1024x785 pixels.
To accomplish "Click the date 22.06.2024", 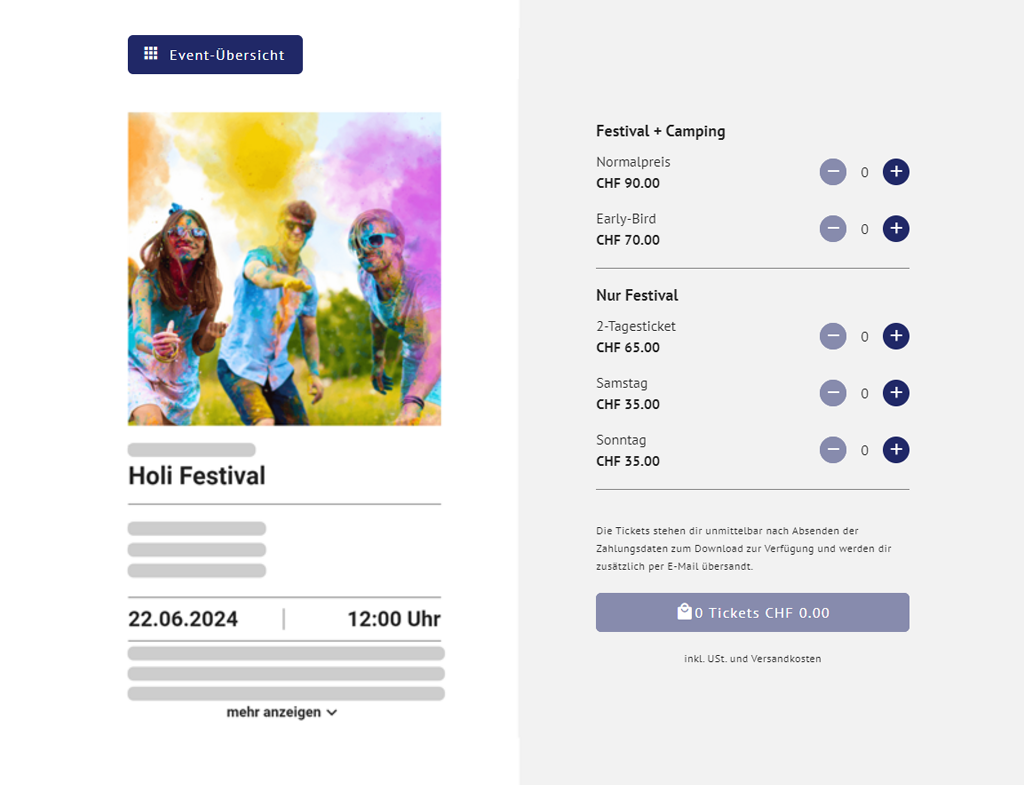I will tap(183, 619).
